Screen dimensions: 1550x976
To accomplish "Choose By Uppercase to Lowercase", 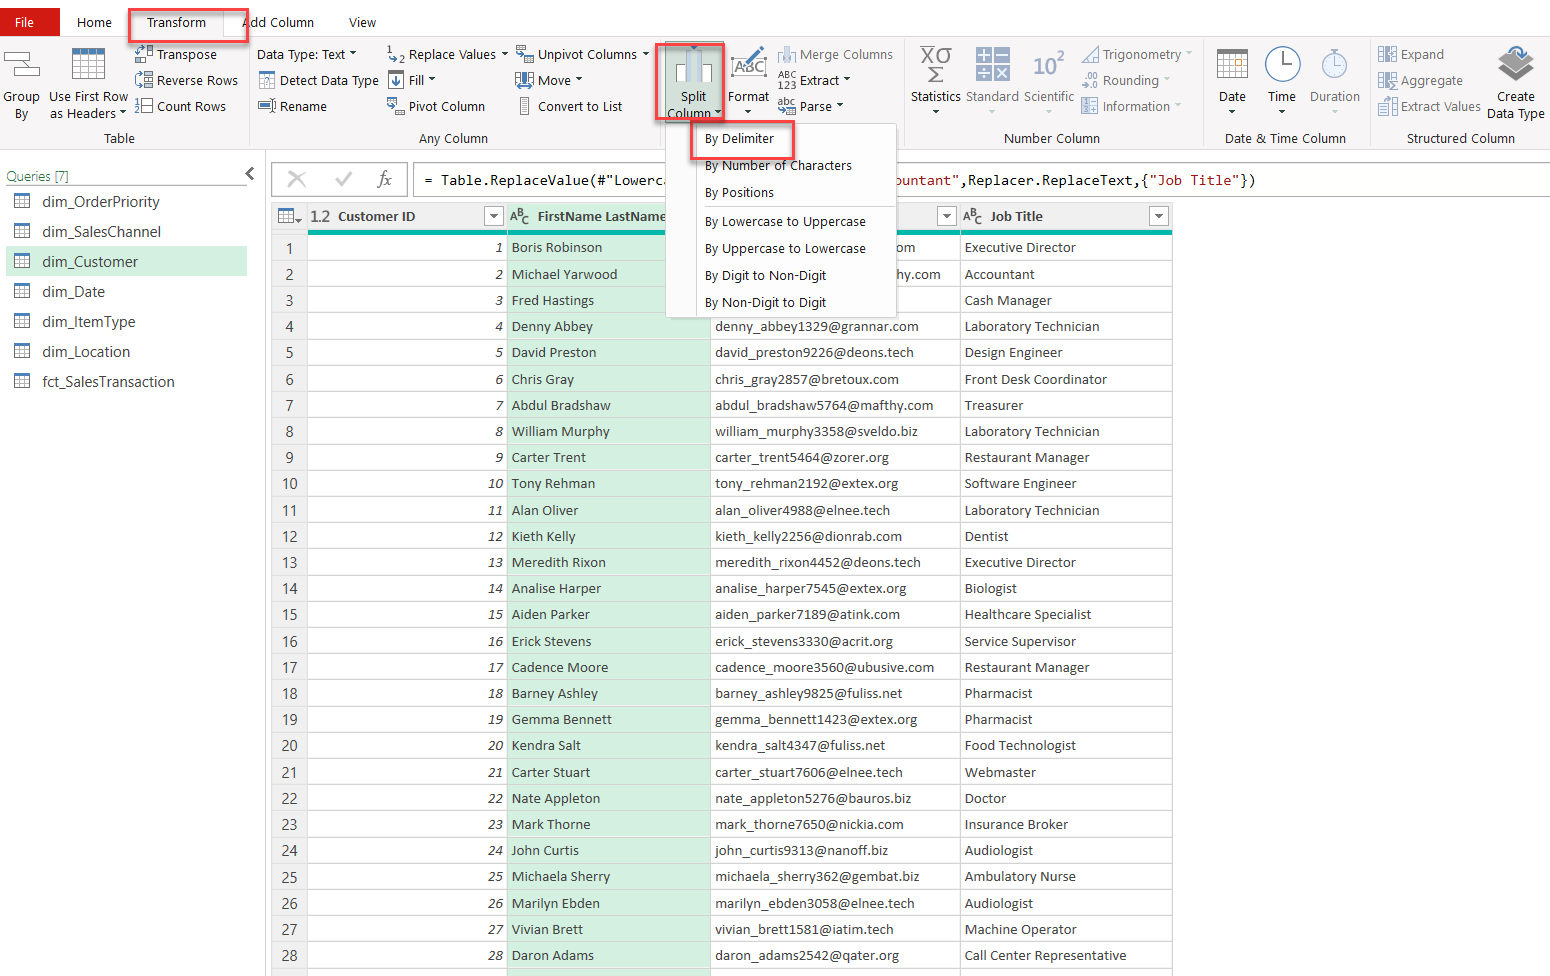I will coord(785,249).
